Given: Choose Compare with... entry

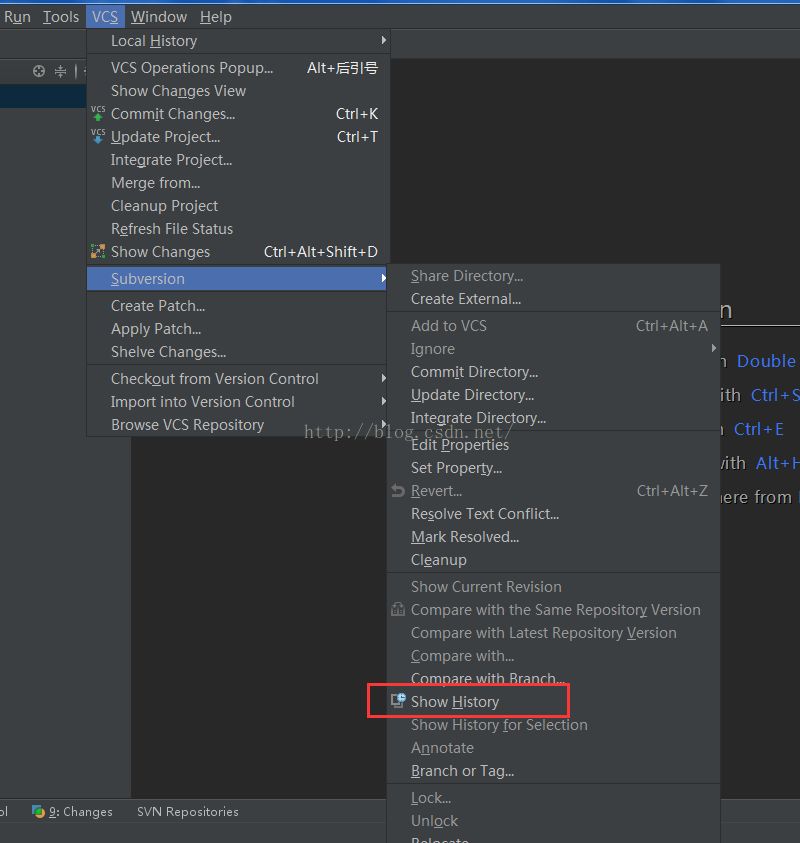Looking at the screenshot, I should click(x=553, y=656).
